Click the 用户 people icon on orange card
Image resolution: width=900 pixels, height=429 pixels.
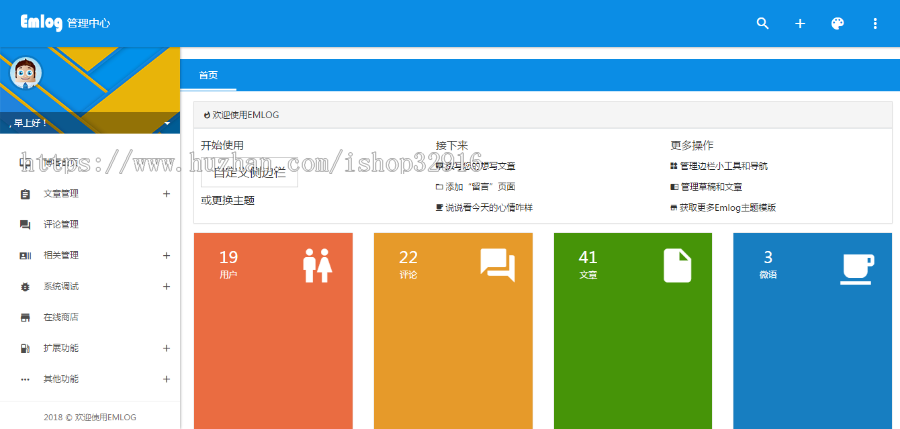(x=317, y=266)
